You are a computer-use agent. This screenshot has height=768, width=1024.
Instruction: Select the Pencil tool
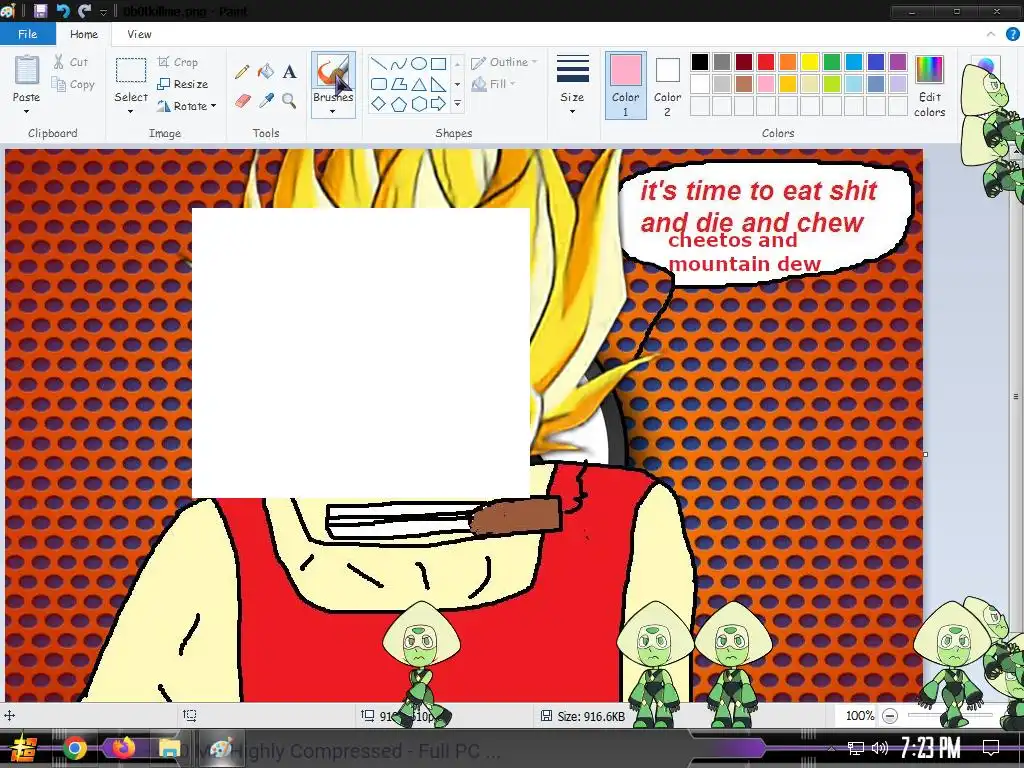coord(242,72)
